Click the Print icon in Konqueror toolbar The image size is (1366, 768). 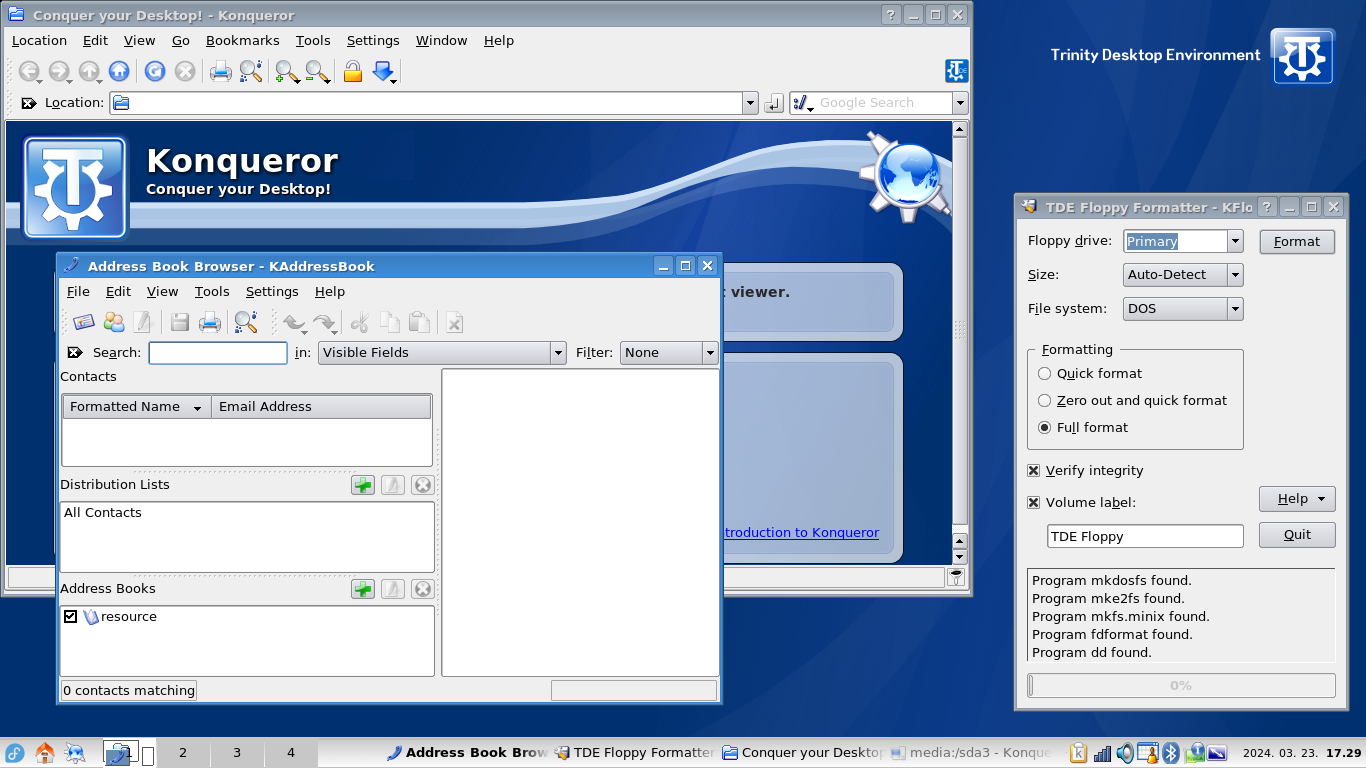click(220, 71)
